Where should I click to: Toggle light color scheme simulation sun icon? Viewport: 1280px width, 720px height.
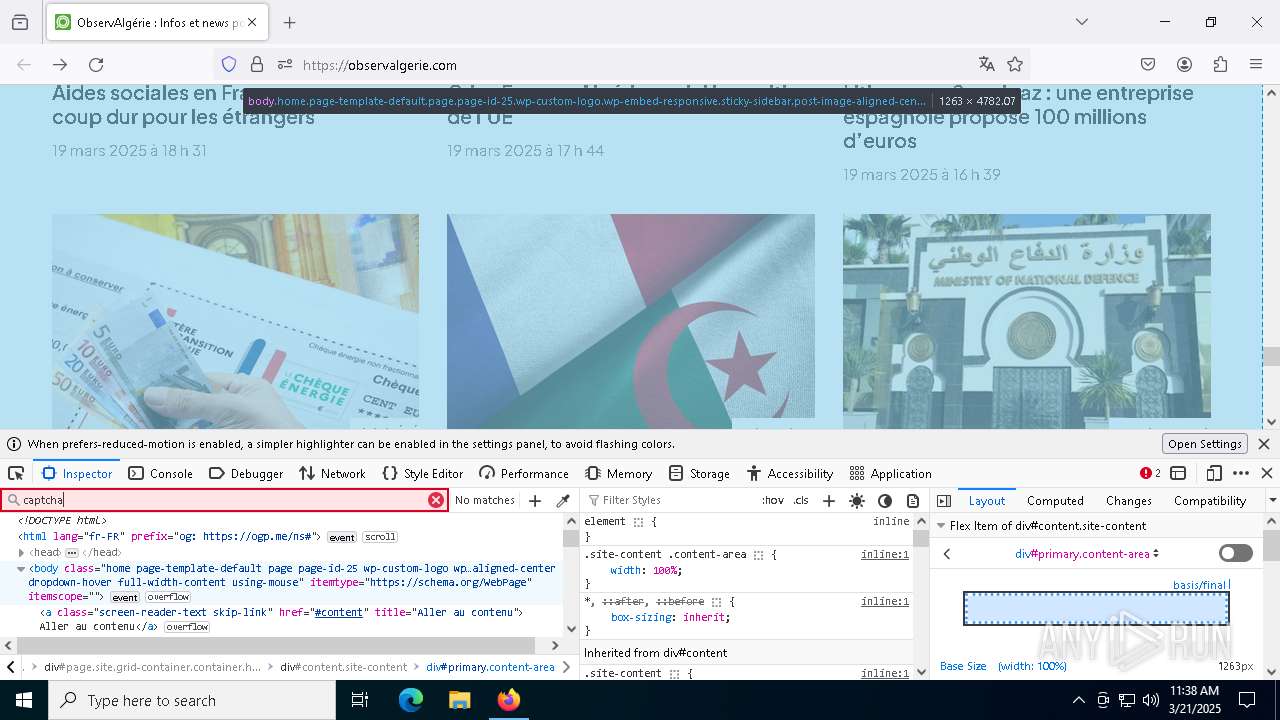[857, 500]
